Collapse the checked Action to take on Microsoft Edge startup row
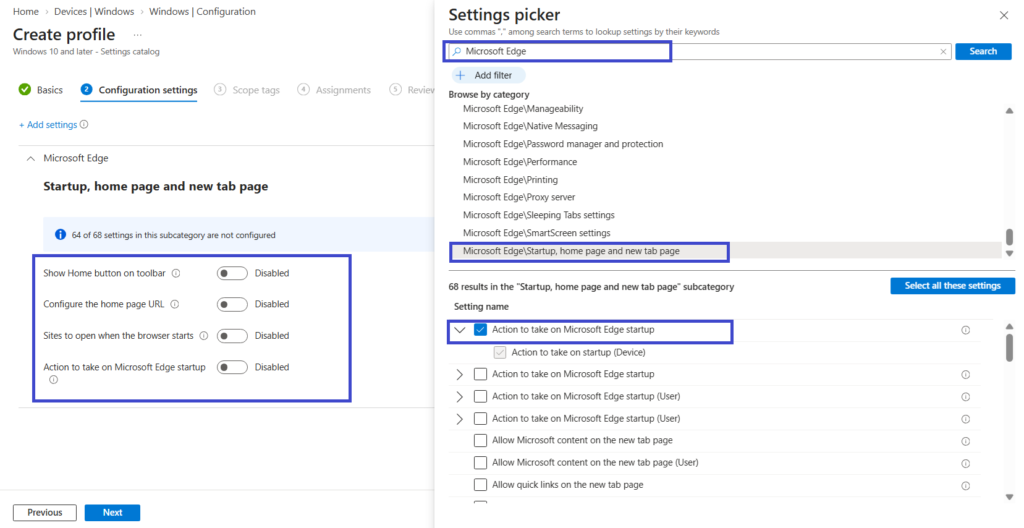The height and width of the screenshot is (528, 1024). (460, 330)
